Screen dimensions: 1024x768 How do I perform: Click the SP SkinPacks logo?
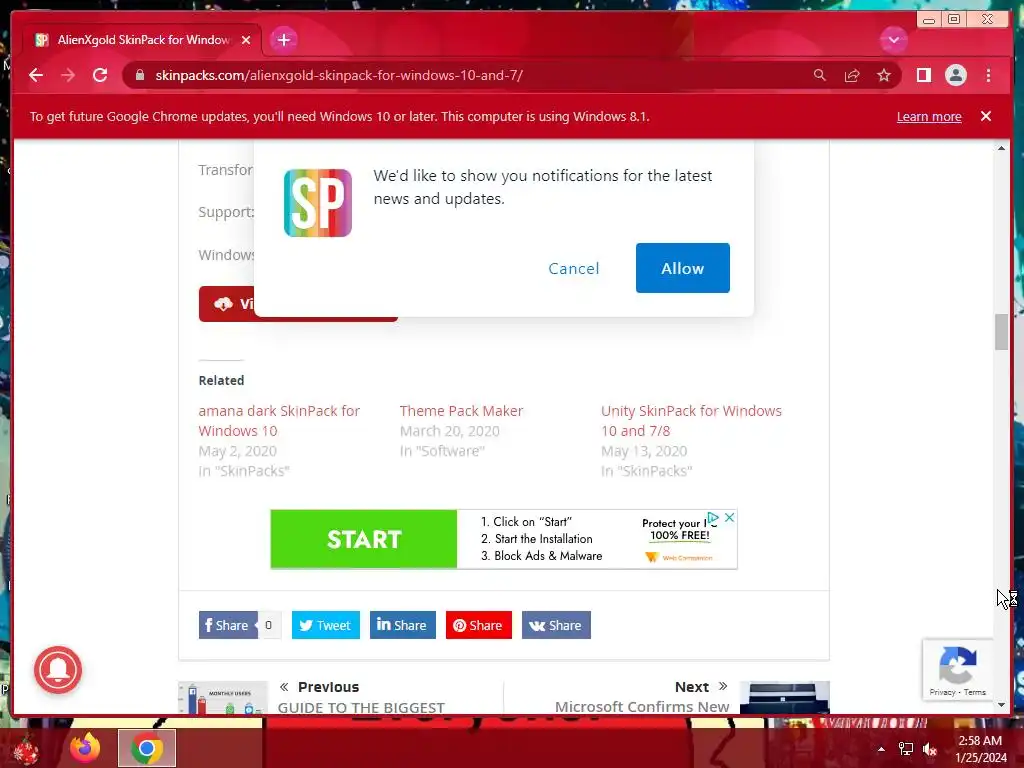[318, 202]
